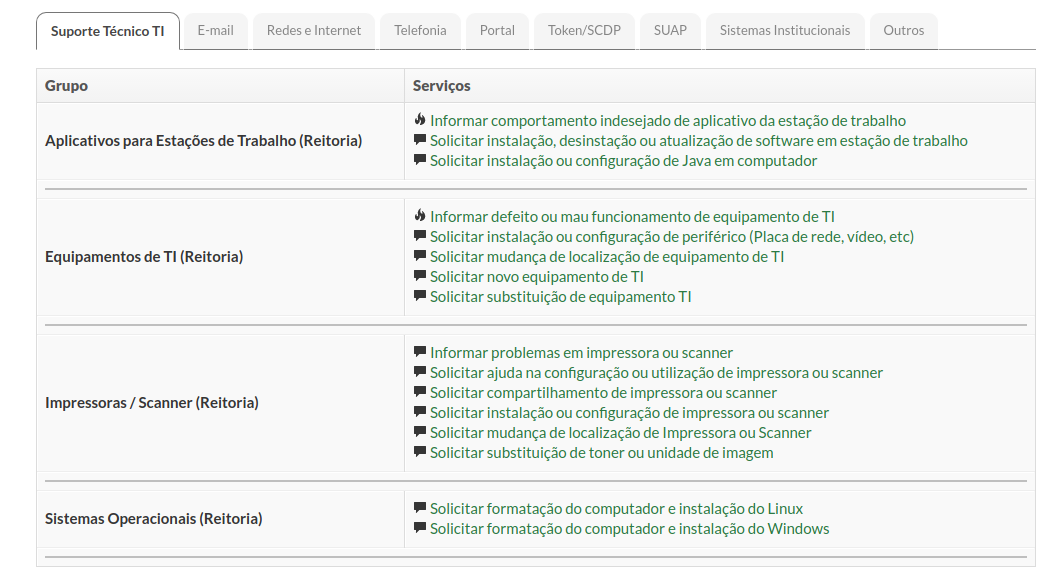Open the SUAP tab
This screenshot has width=1059, height=574.
pos(670,30)
